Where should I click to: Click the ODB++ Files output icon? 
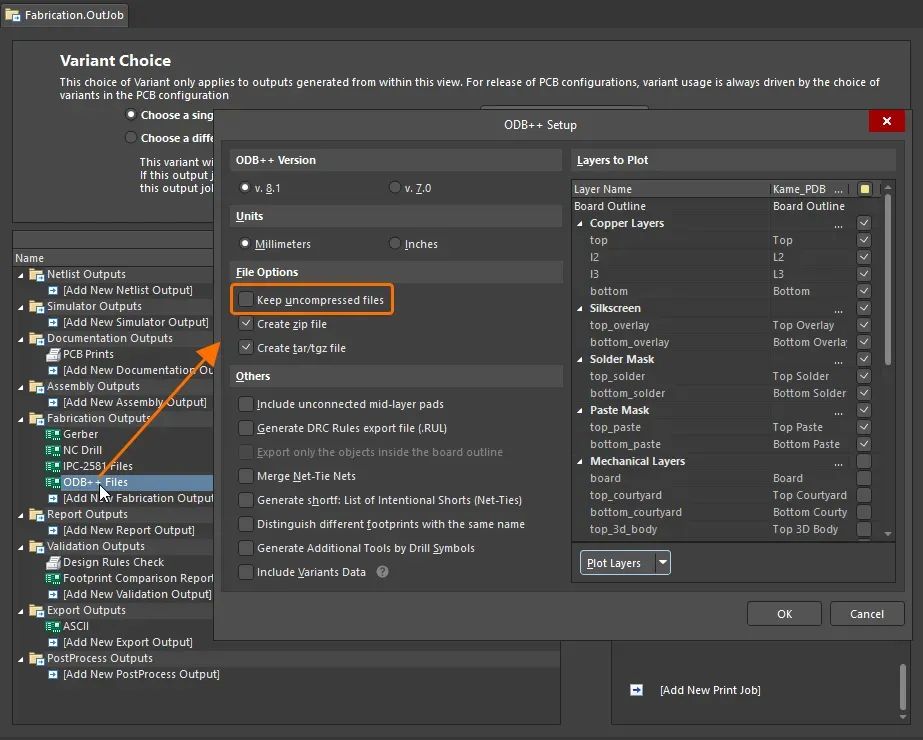pyautogui.click(x=53, y=482)
